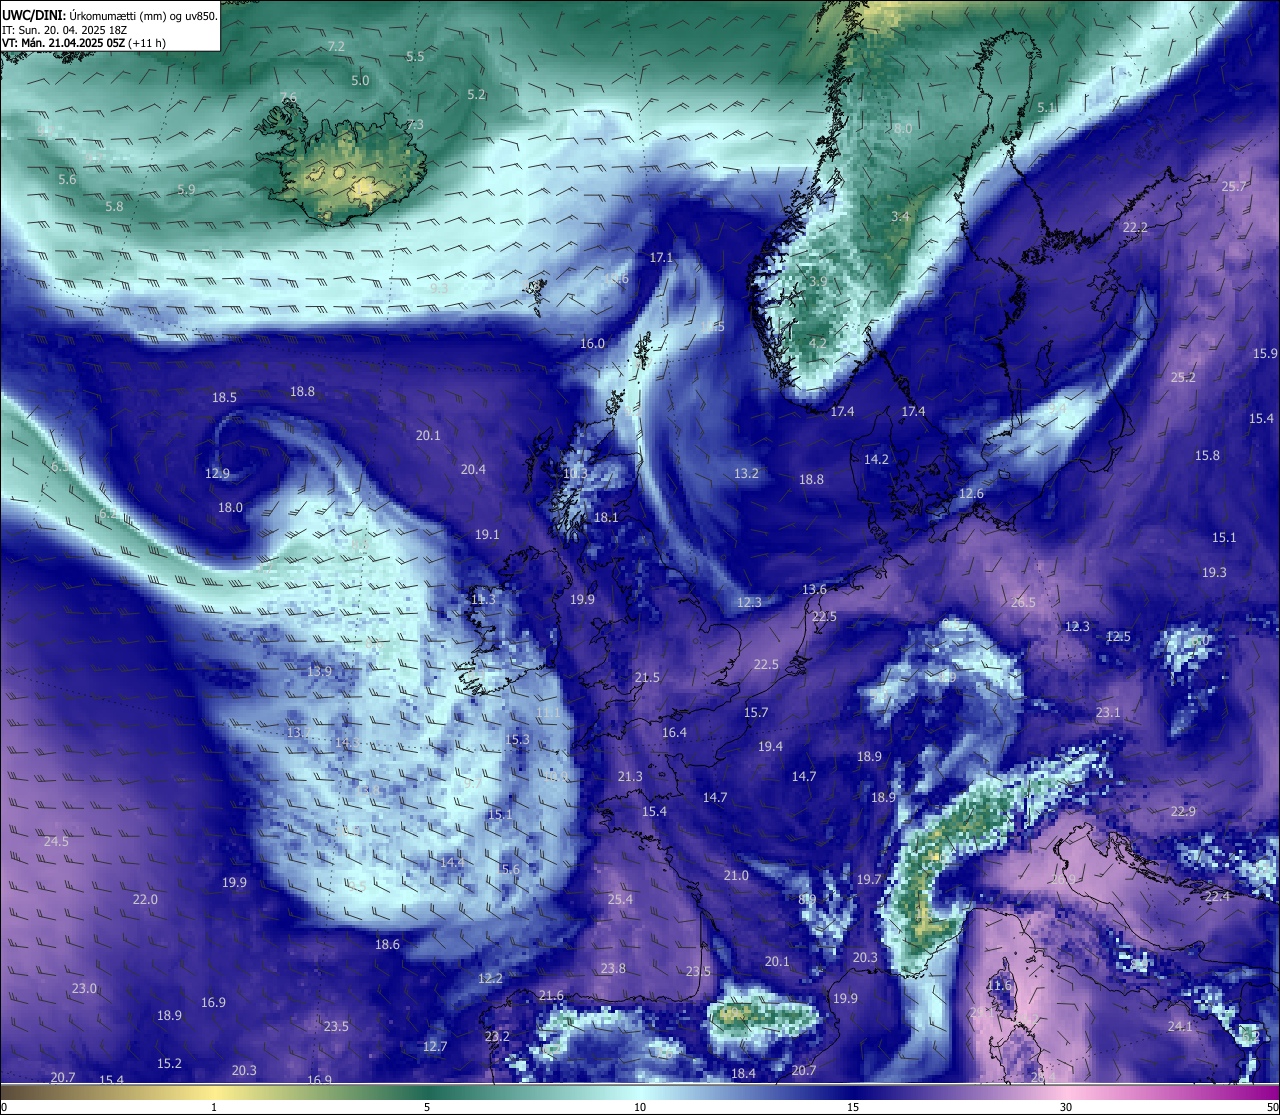Click the map value 24.1
The image size is (1280, 1115).
(x=1180, y=1027)
